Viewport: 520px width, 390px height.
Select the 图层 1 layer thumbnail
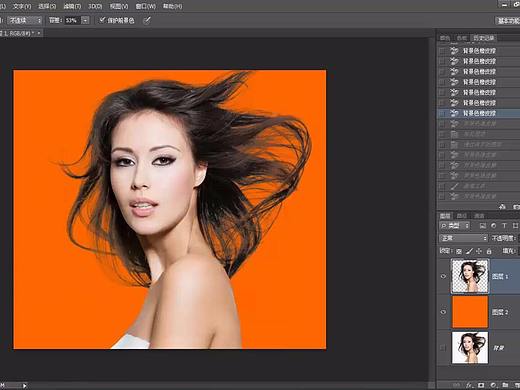pyautogui.click(x=470, y=276)
